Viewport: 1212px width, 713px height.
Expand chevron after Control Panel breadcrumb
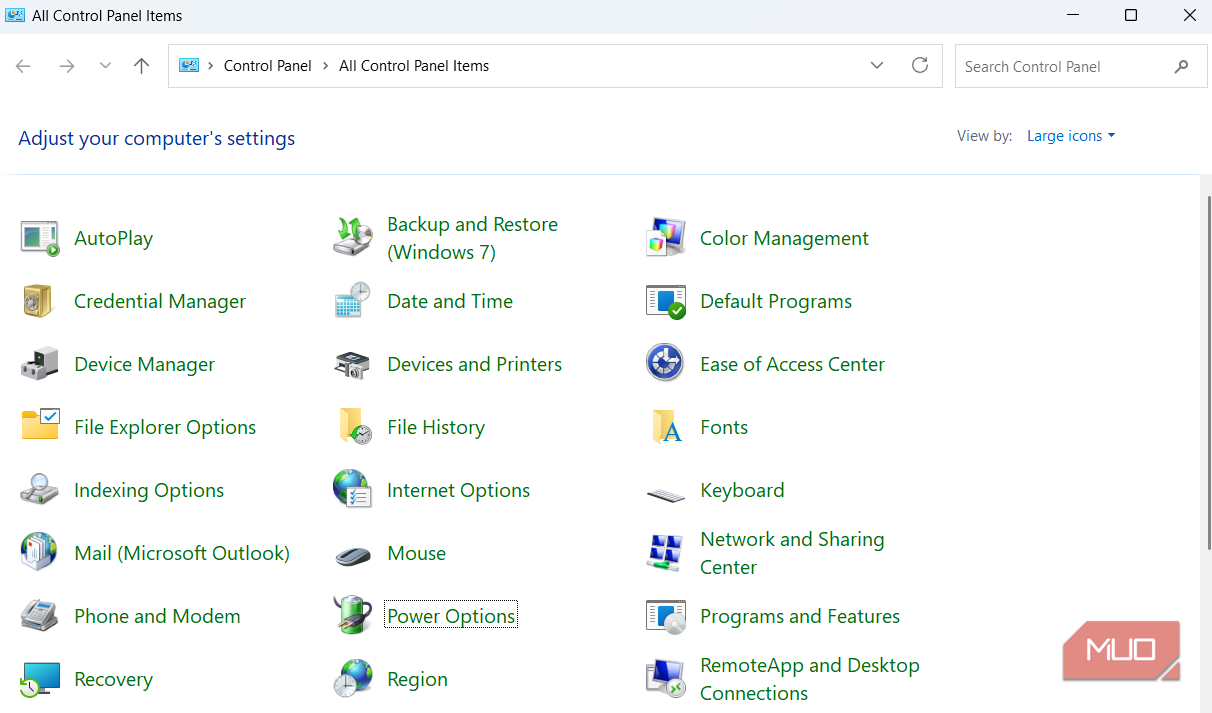click(x=326, y=66)
